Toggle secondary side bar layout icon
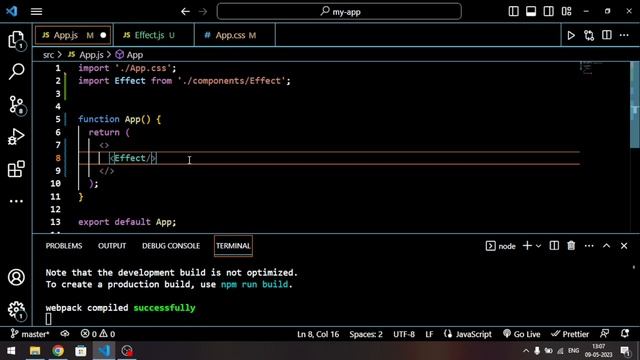 click(549, 11)
